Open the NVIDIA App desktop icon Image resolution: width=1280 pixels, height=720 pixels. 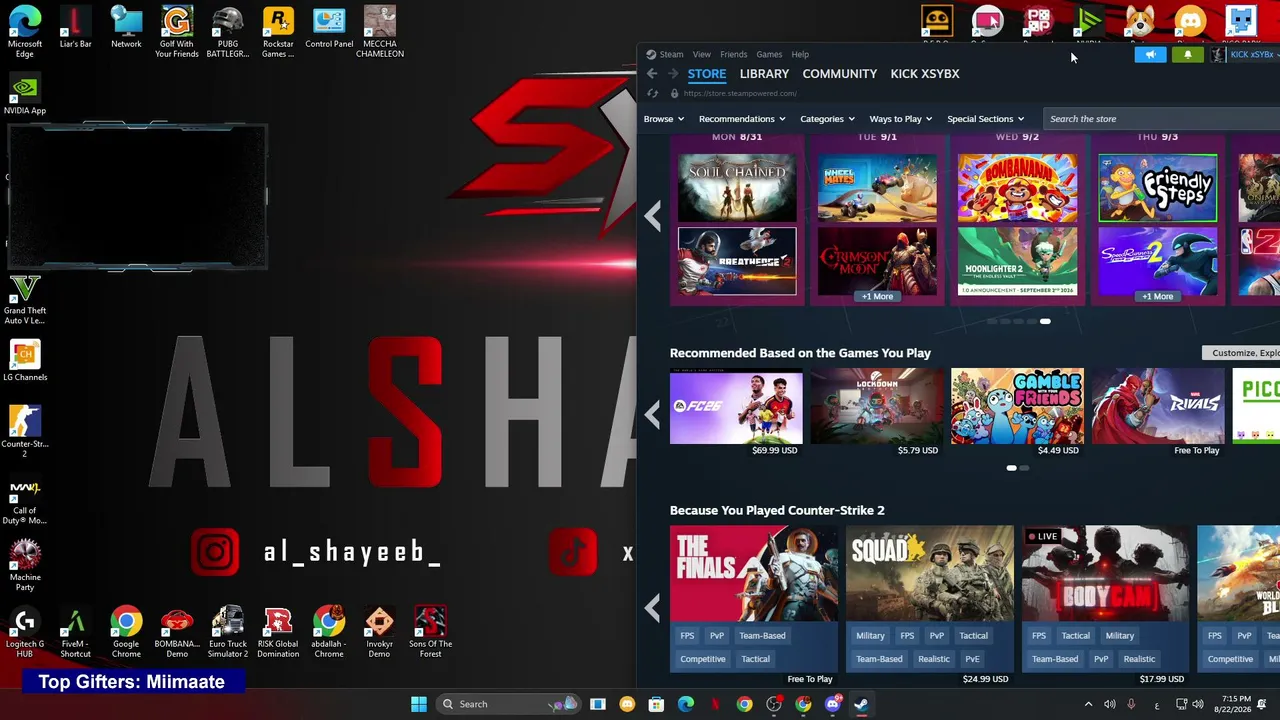click(25, 94)
